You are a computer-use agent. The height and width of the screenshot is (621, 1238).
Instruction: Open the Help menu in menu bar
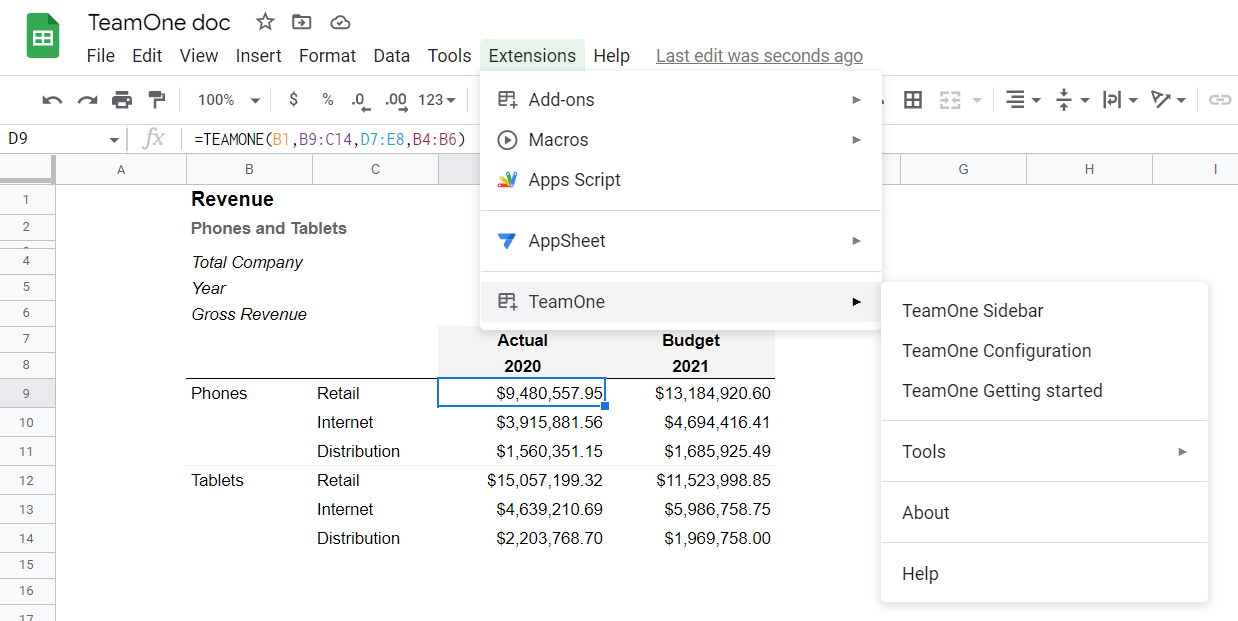612,56
